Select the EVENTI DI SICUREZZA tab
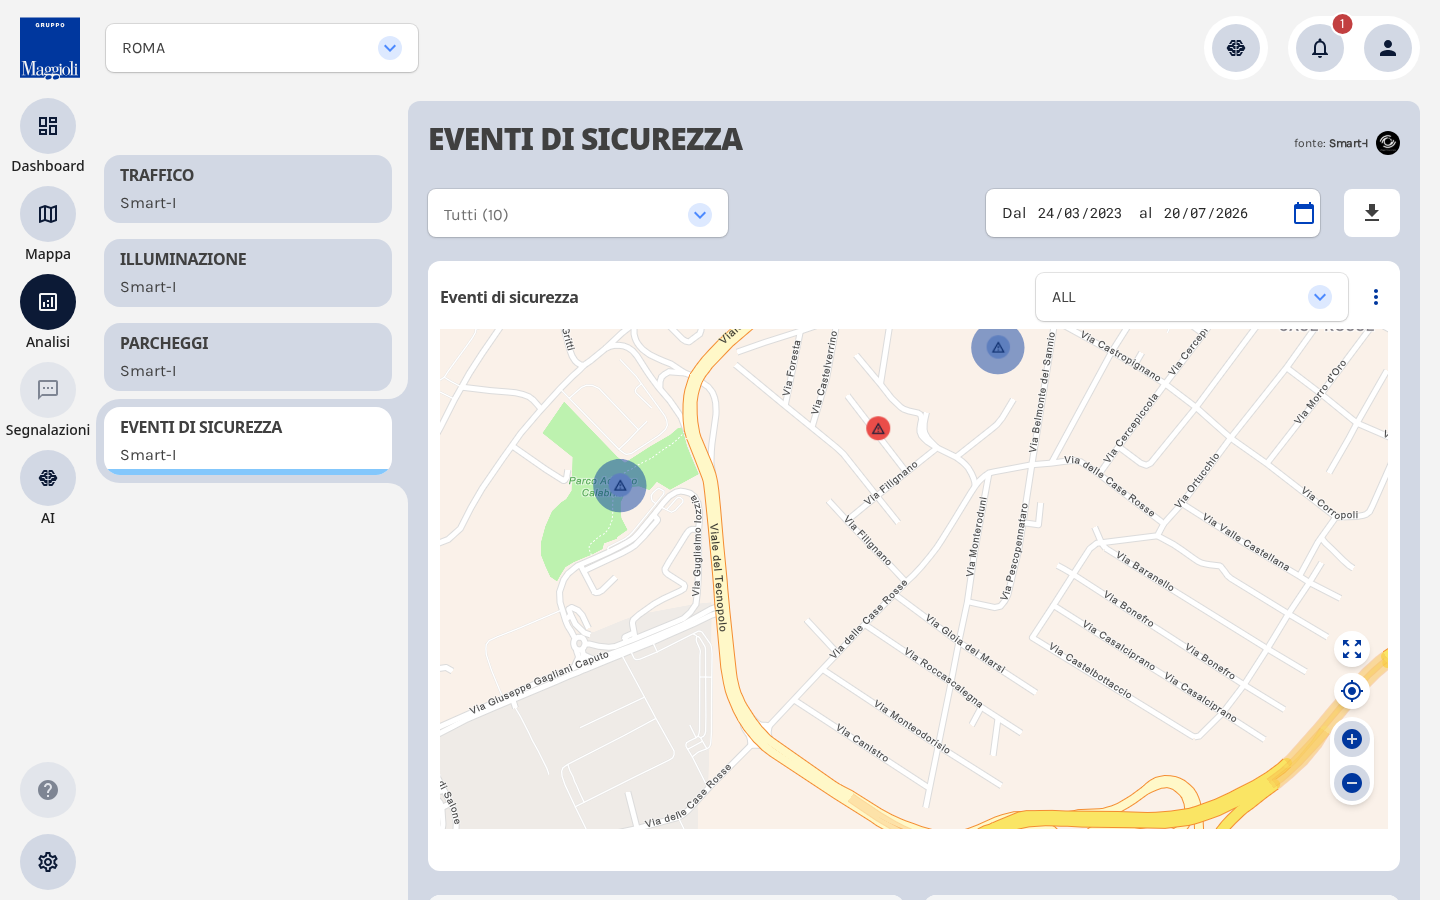This screenshot has width=1440, height=900. 248,441
